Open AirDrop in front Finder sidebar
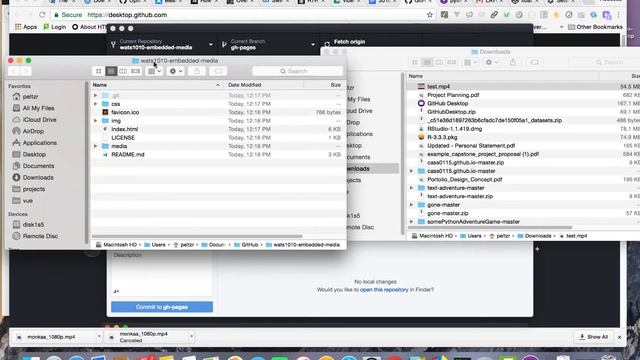 coord(28,131)
